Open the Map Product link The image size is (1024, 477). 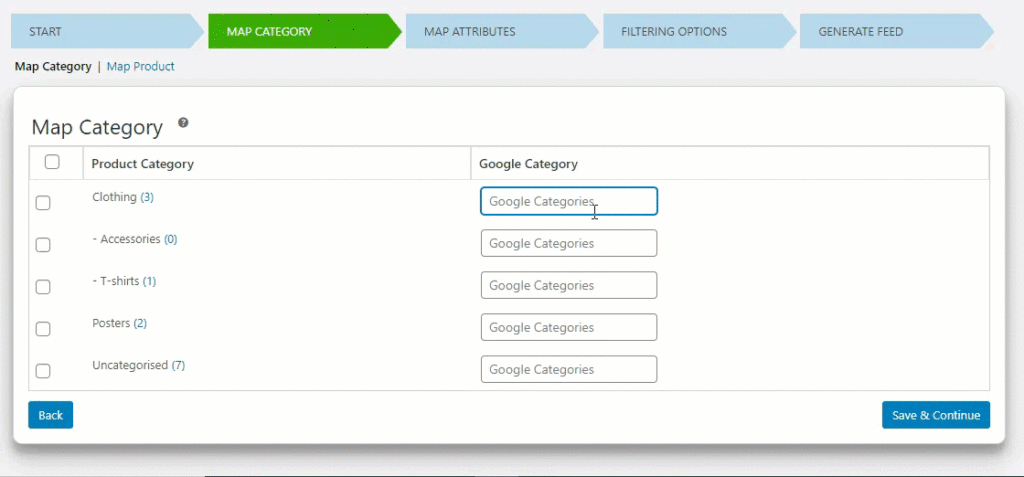coord(140,66)
